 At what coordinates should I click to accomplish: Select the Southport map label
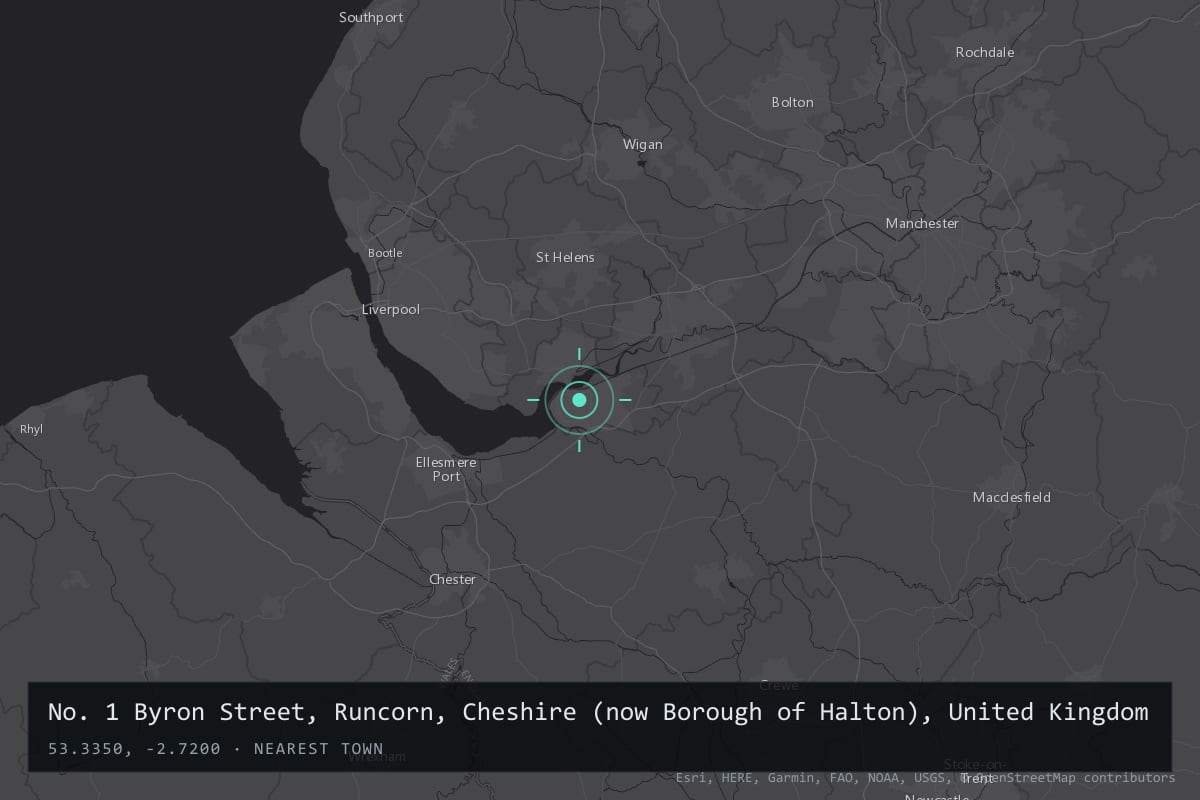click(x=371, y=17)
